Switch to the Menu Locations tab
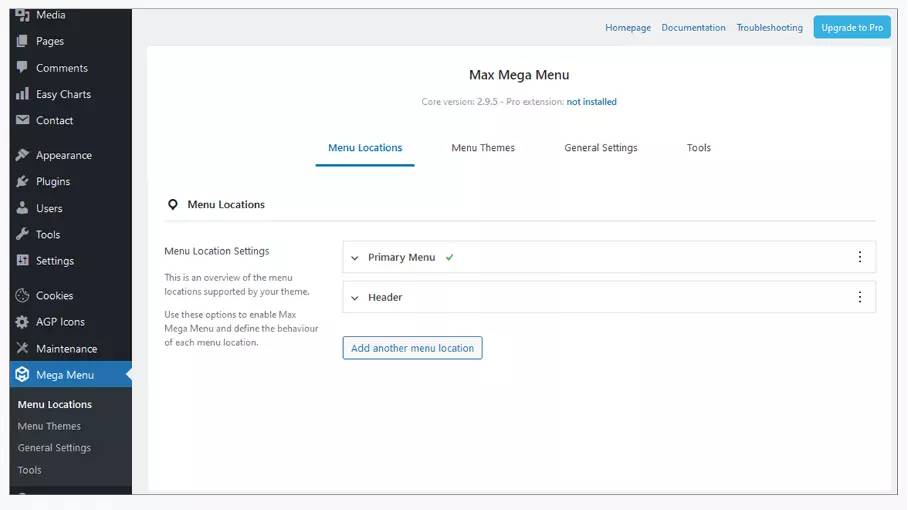 tap(365, 148)
